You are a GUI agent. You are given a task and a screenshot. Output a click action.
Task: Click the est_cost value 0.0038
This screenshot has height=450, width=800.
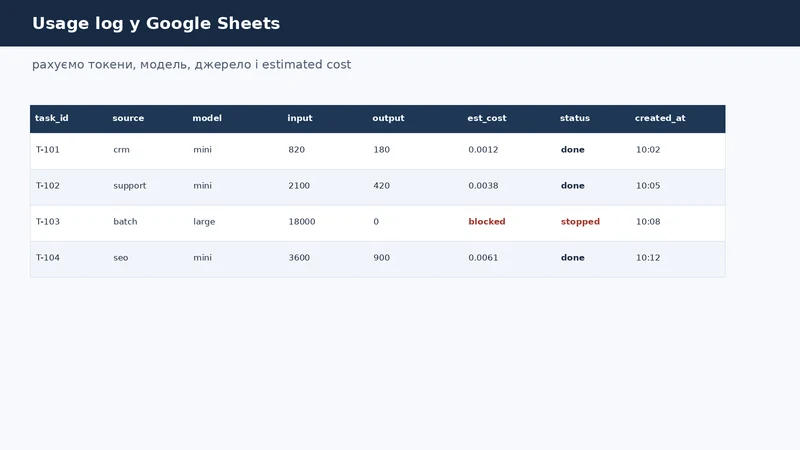[483, 186]
